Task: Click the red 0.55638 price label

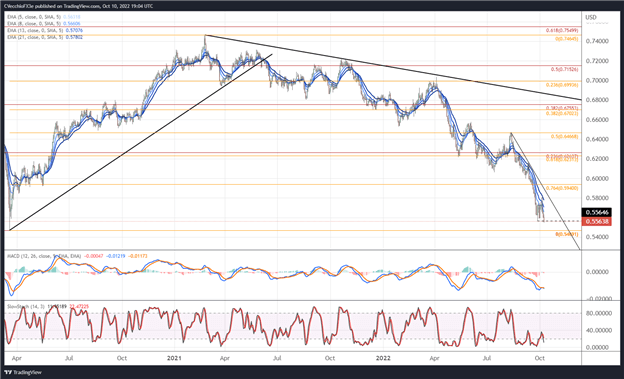Action: (x=597, y=221)
